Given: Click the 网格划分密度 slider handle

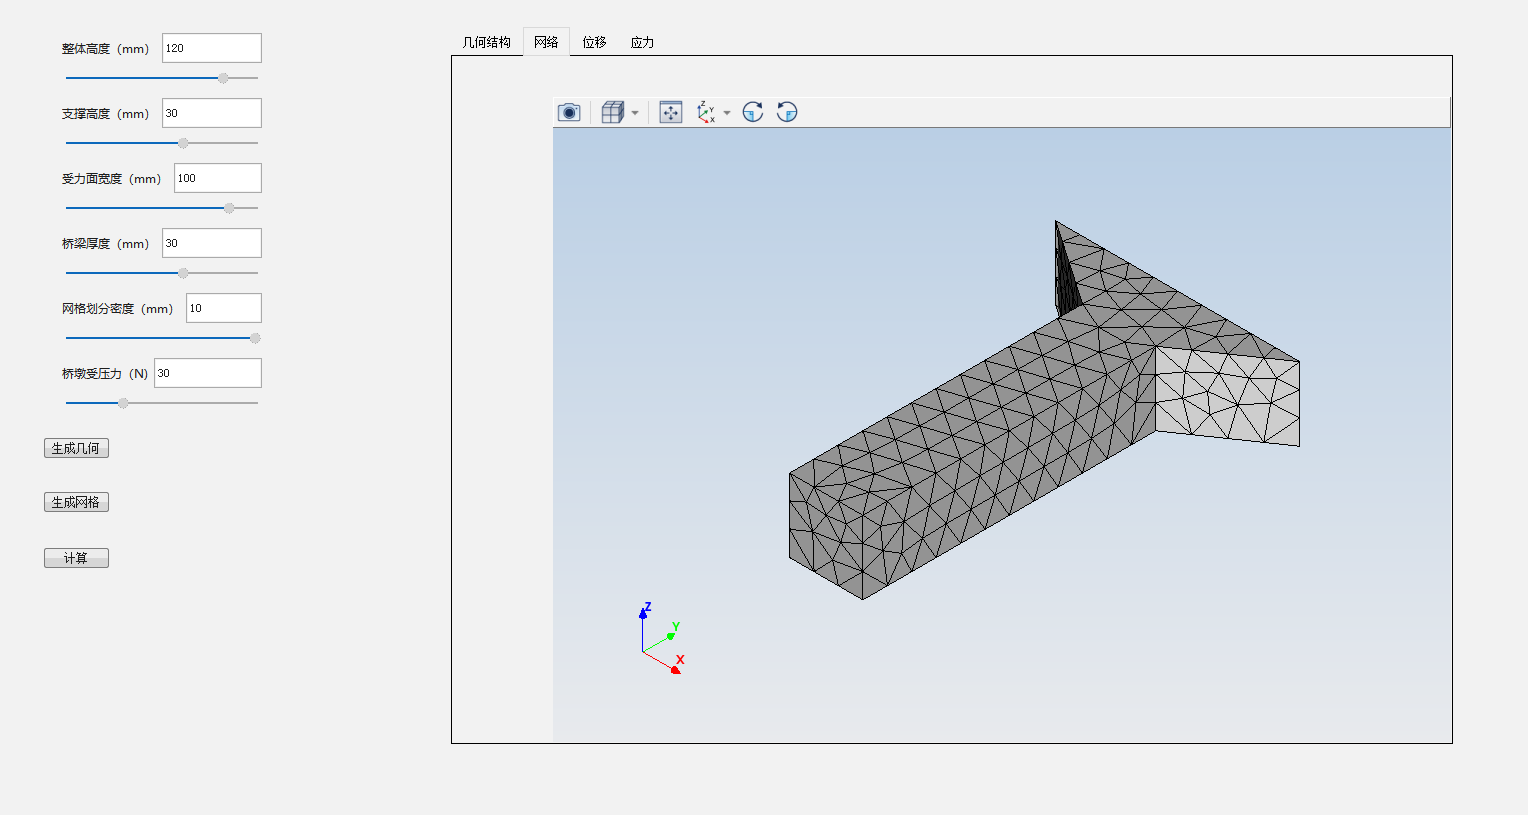Looking at the screenshot, I should (x=255, y=338).
